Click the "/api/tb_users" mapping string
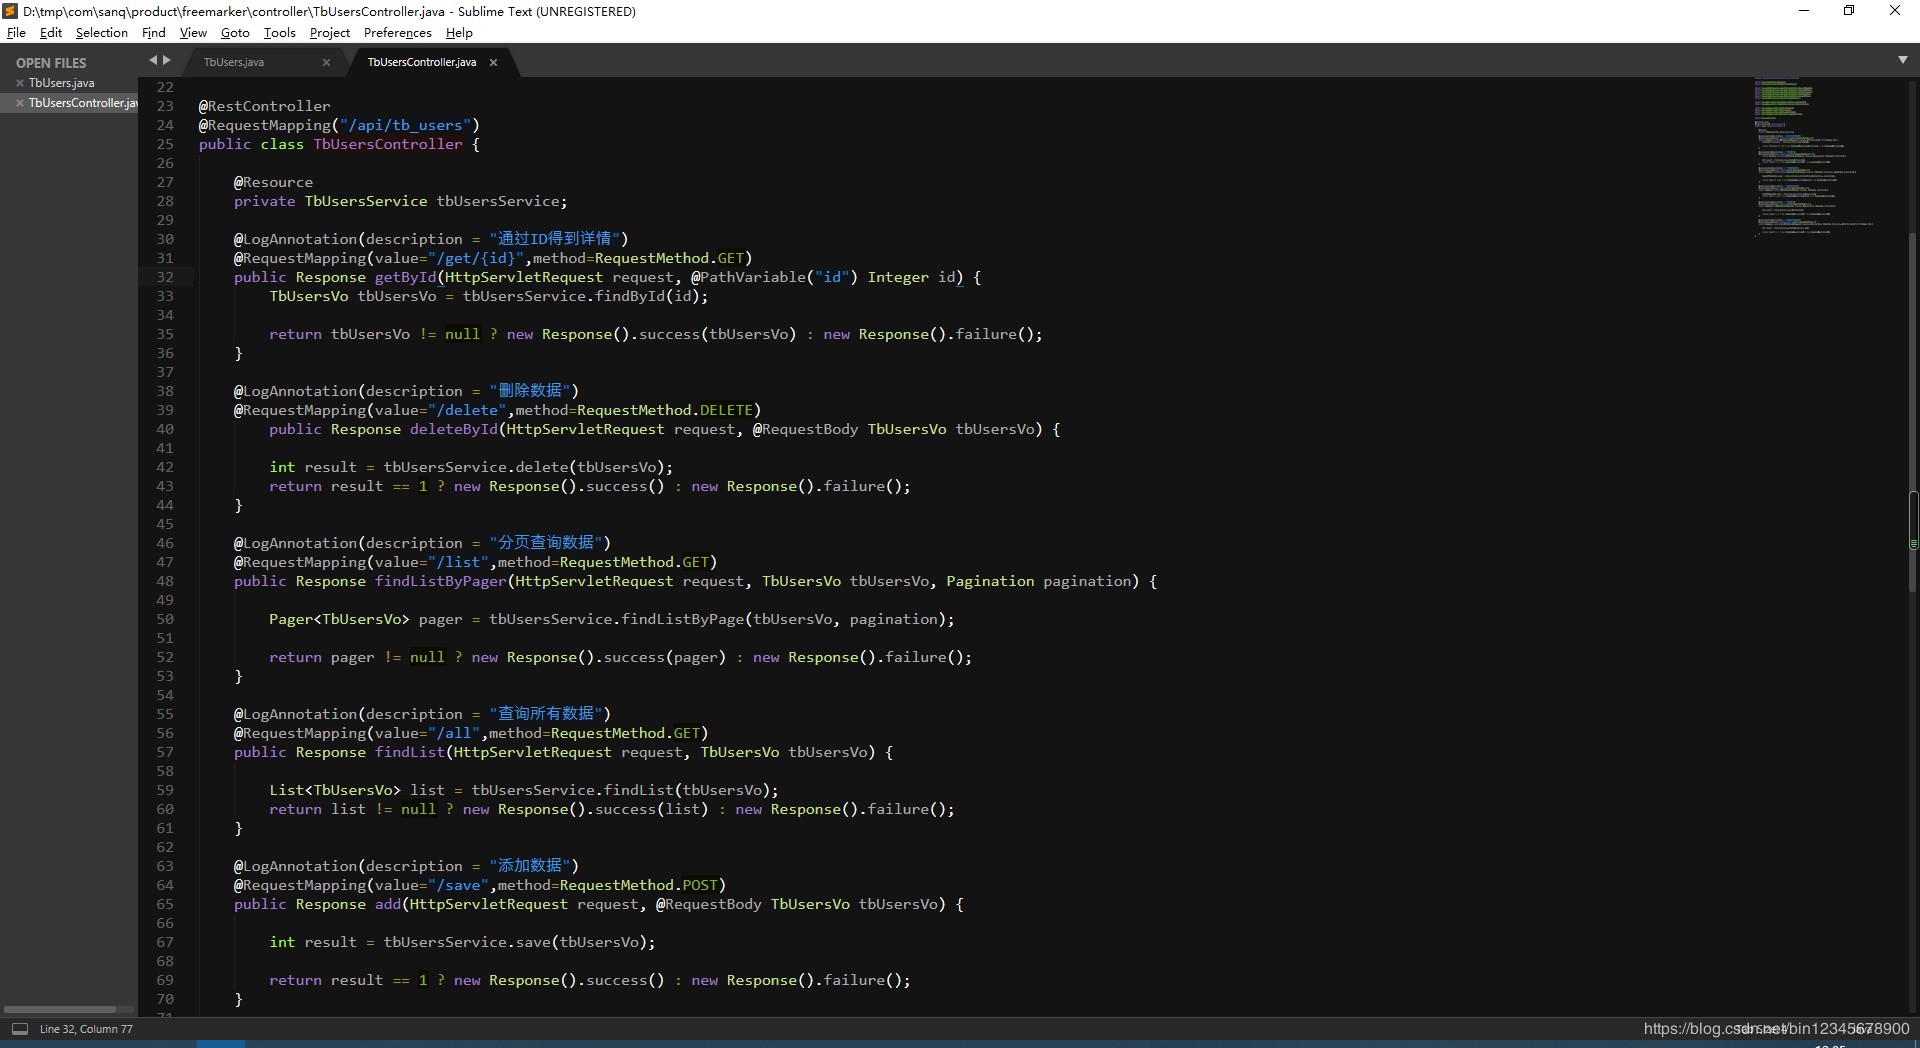The height and width of the screenshot is (1048, 1920). [405, 125]
